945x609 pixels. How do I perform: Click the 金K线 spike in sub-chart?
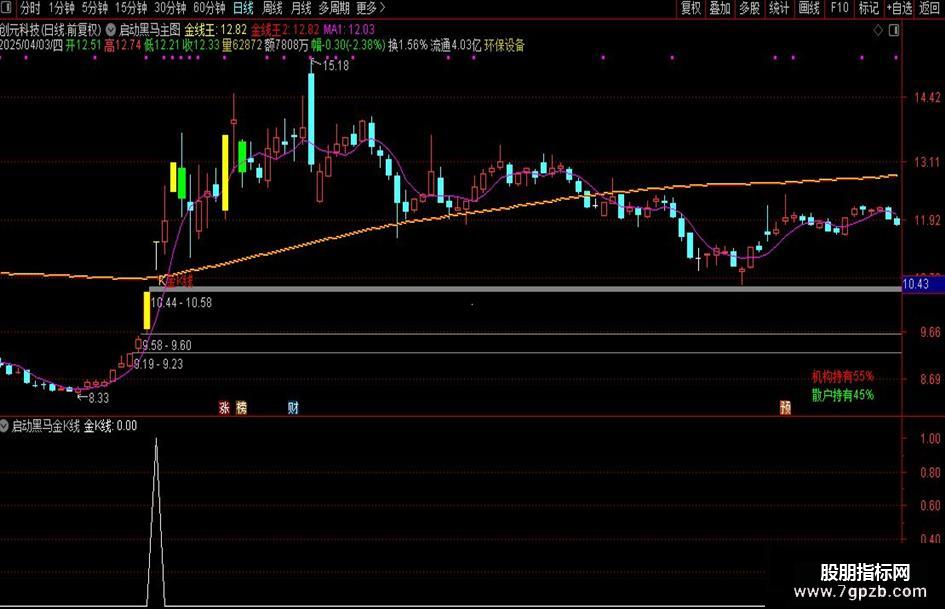156,522
